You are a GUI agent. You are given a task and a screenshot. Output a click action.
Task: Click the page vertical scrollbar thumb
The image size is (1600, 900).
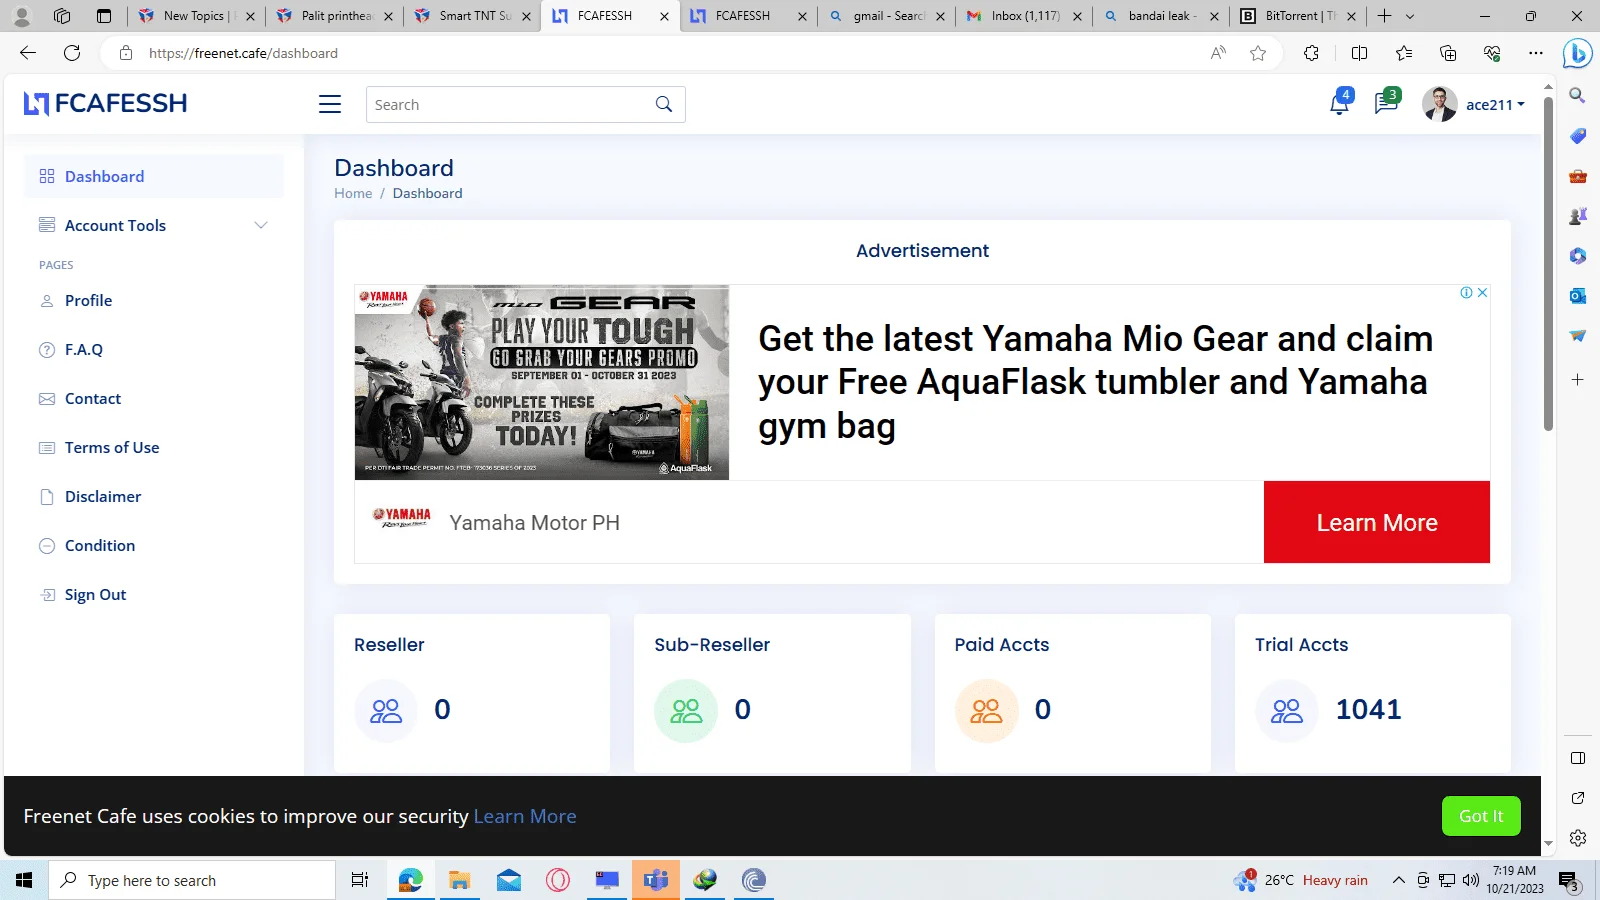(1548, 264)
